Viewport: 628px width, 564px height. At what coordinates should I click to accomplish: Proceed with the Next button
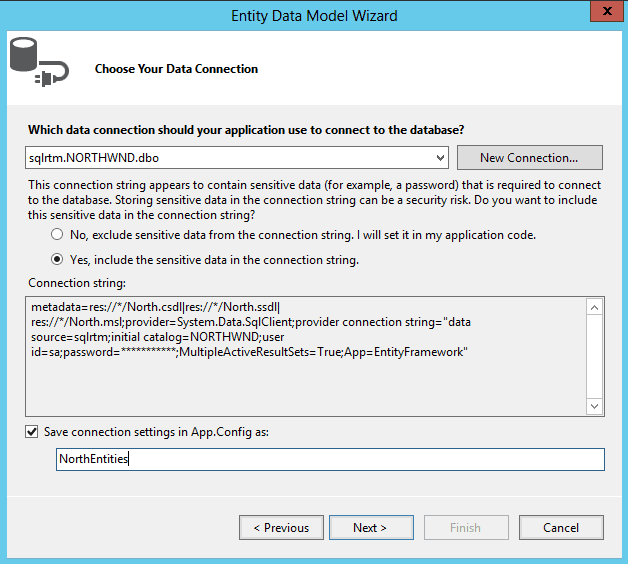tap(371, 528)
